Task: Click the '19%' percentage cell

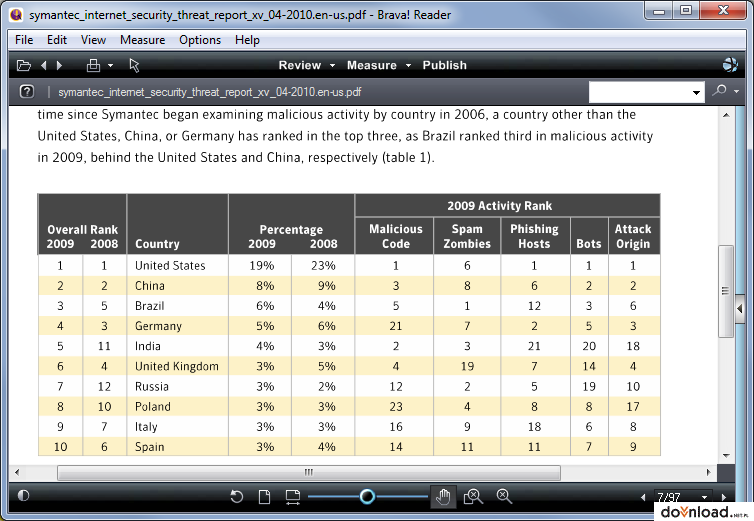Action: [262, 266]
